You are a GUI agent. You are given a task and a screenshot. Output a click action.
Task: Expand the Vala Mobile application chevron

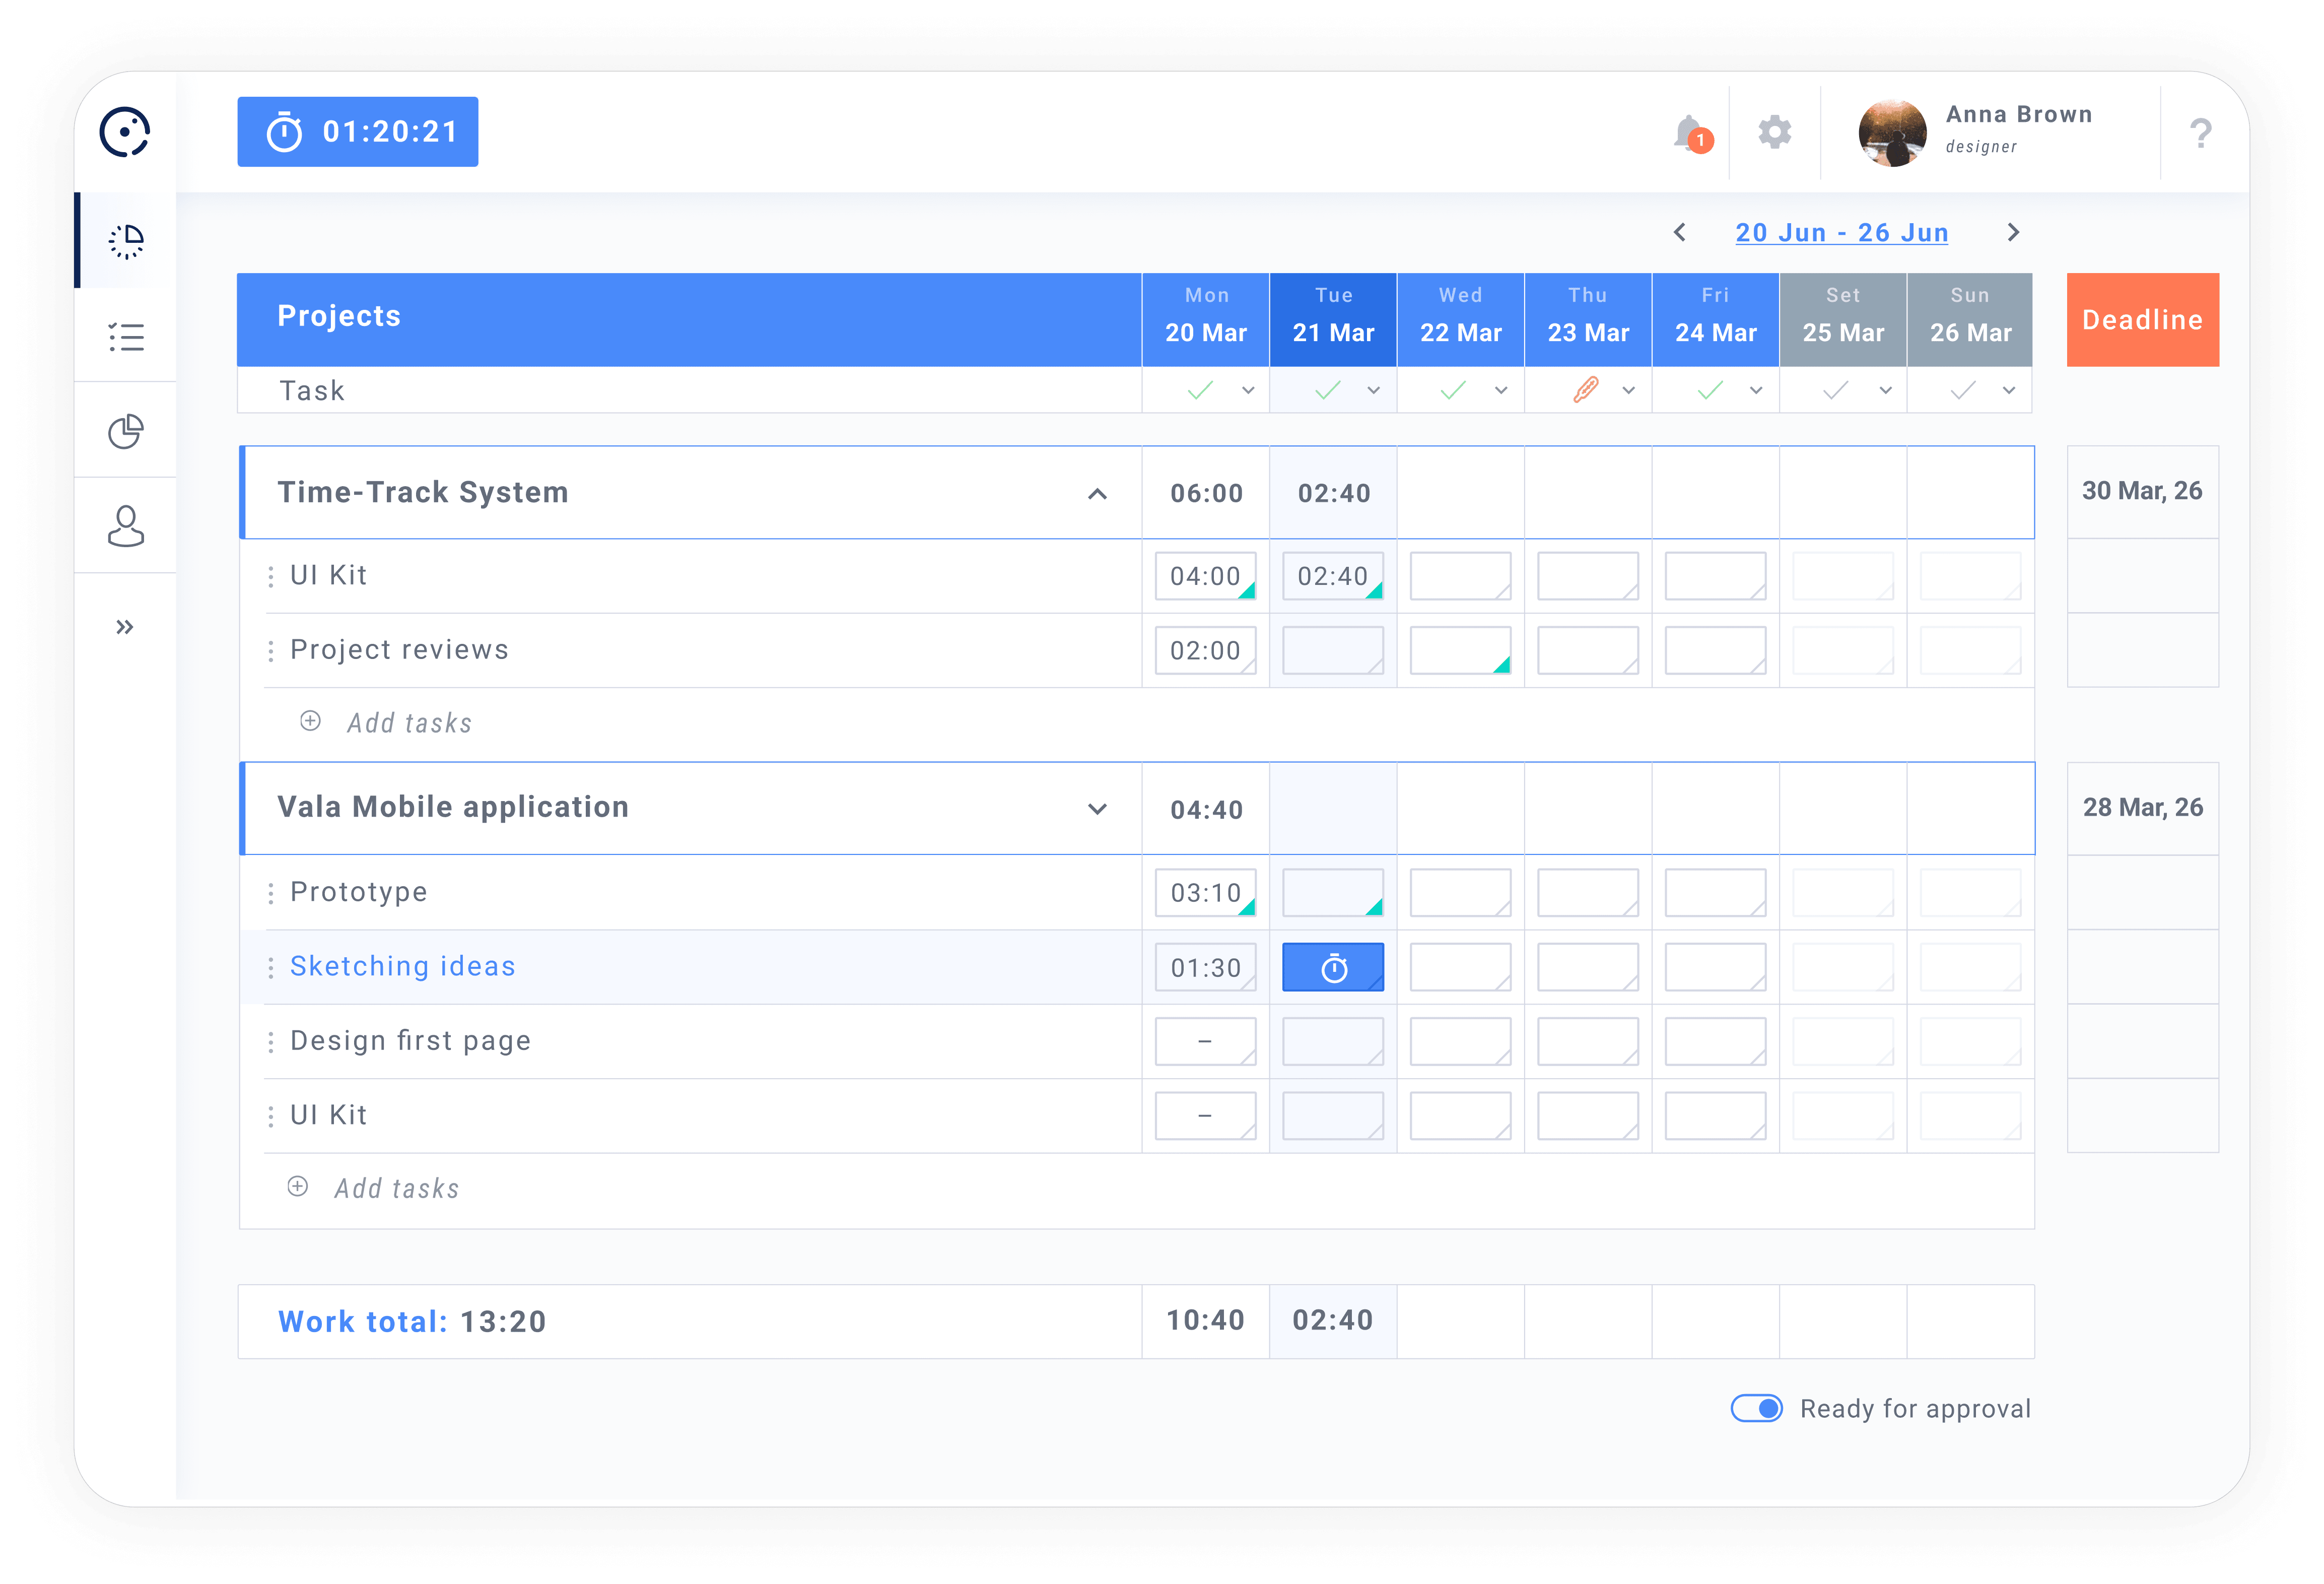coord(1097,809)
